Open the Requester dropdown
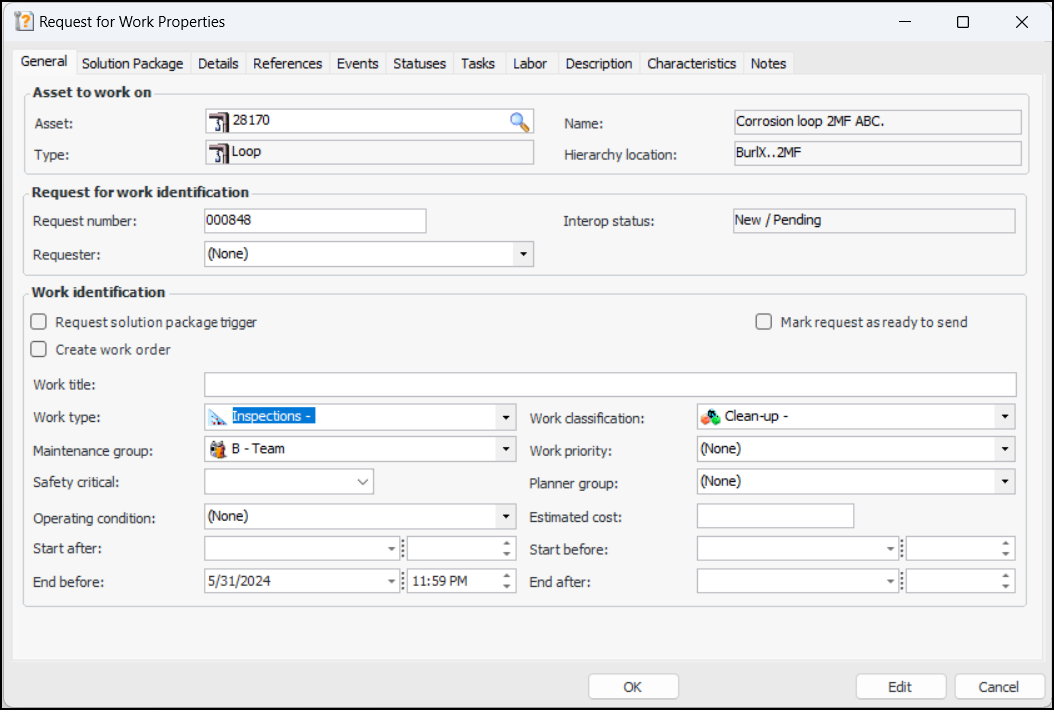This screenshot has height=710, width=1054. (523, 255)
